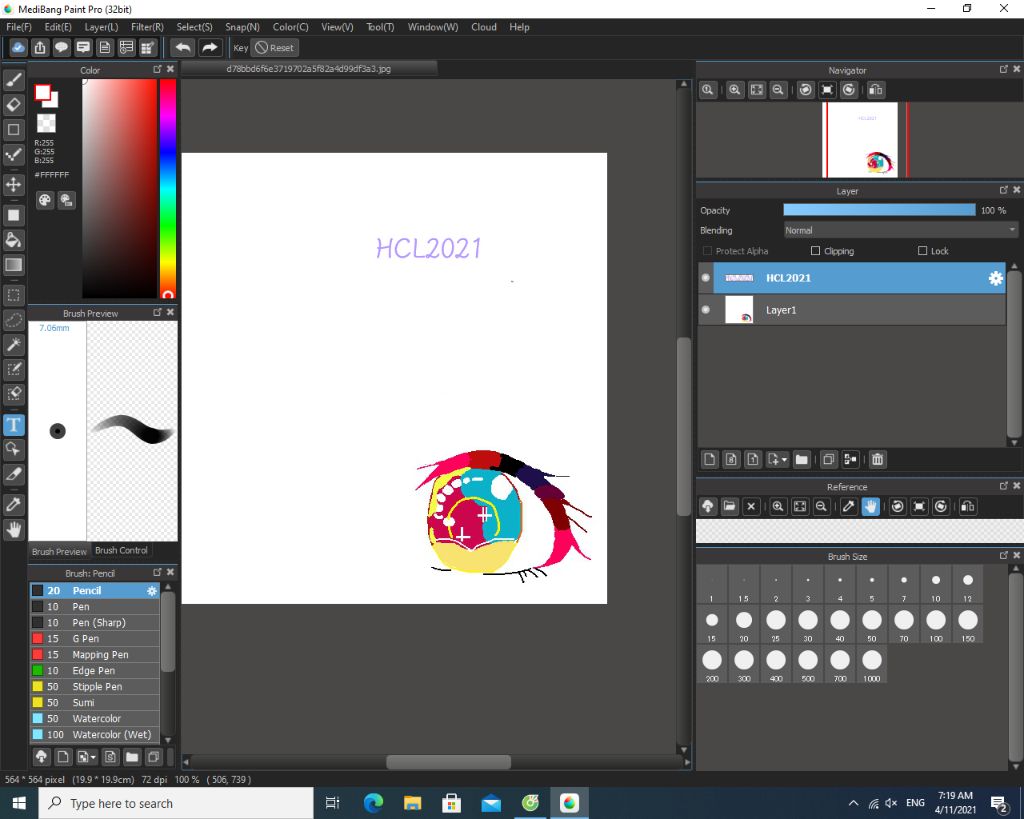
Task: Open Microsoft Edge from the taskbar
Action: click(x=373, y=803)
